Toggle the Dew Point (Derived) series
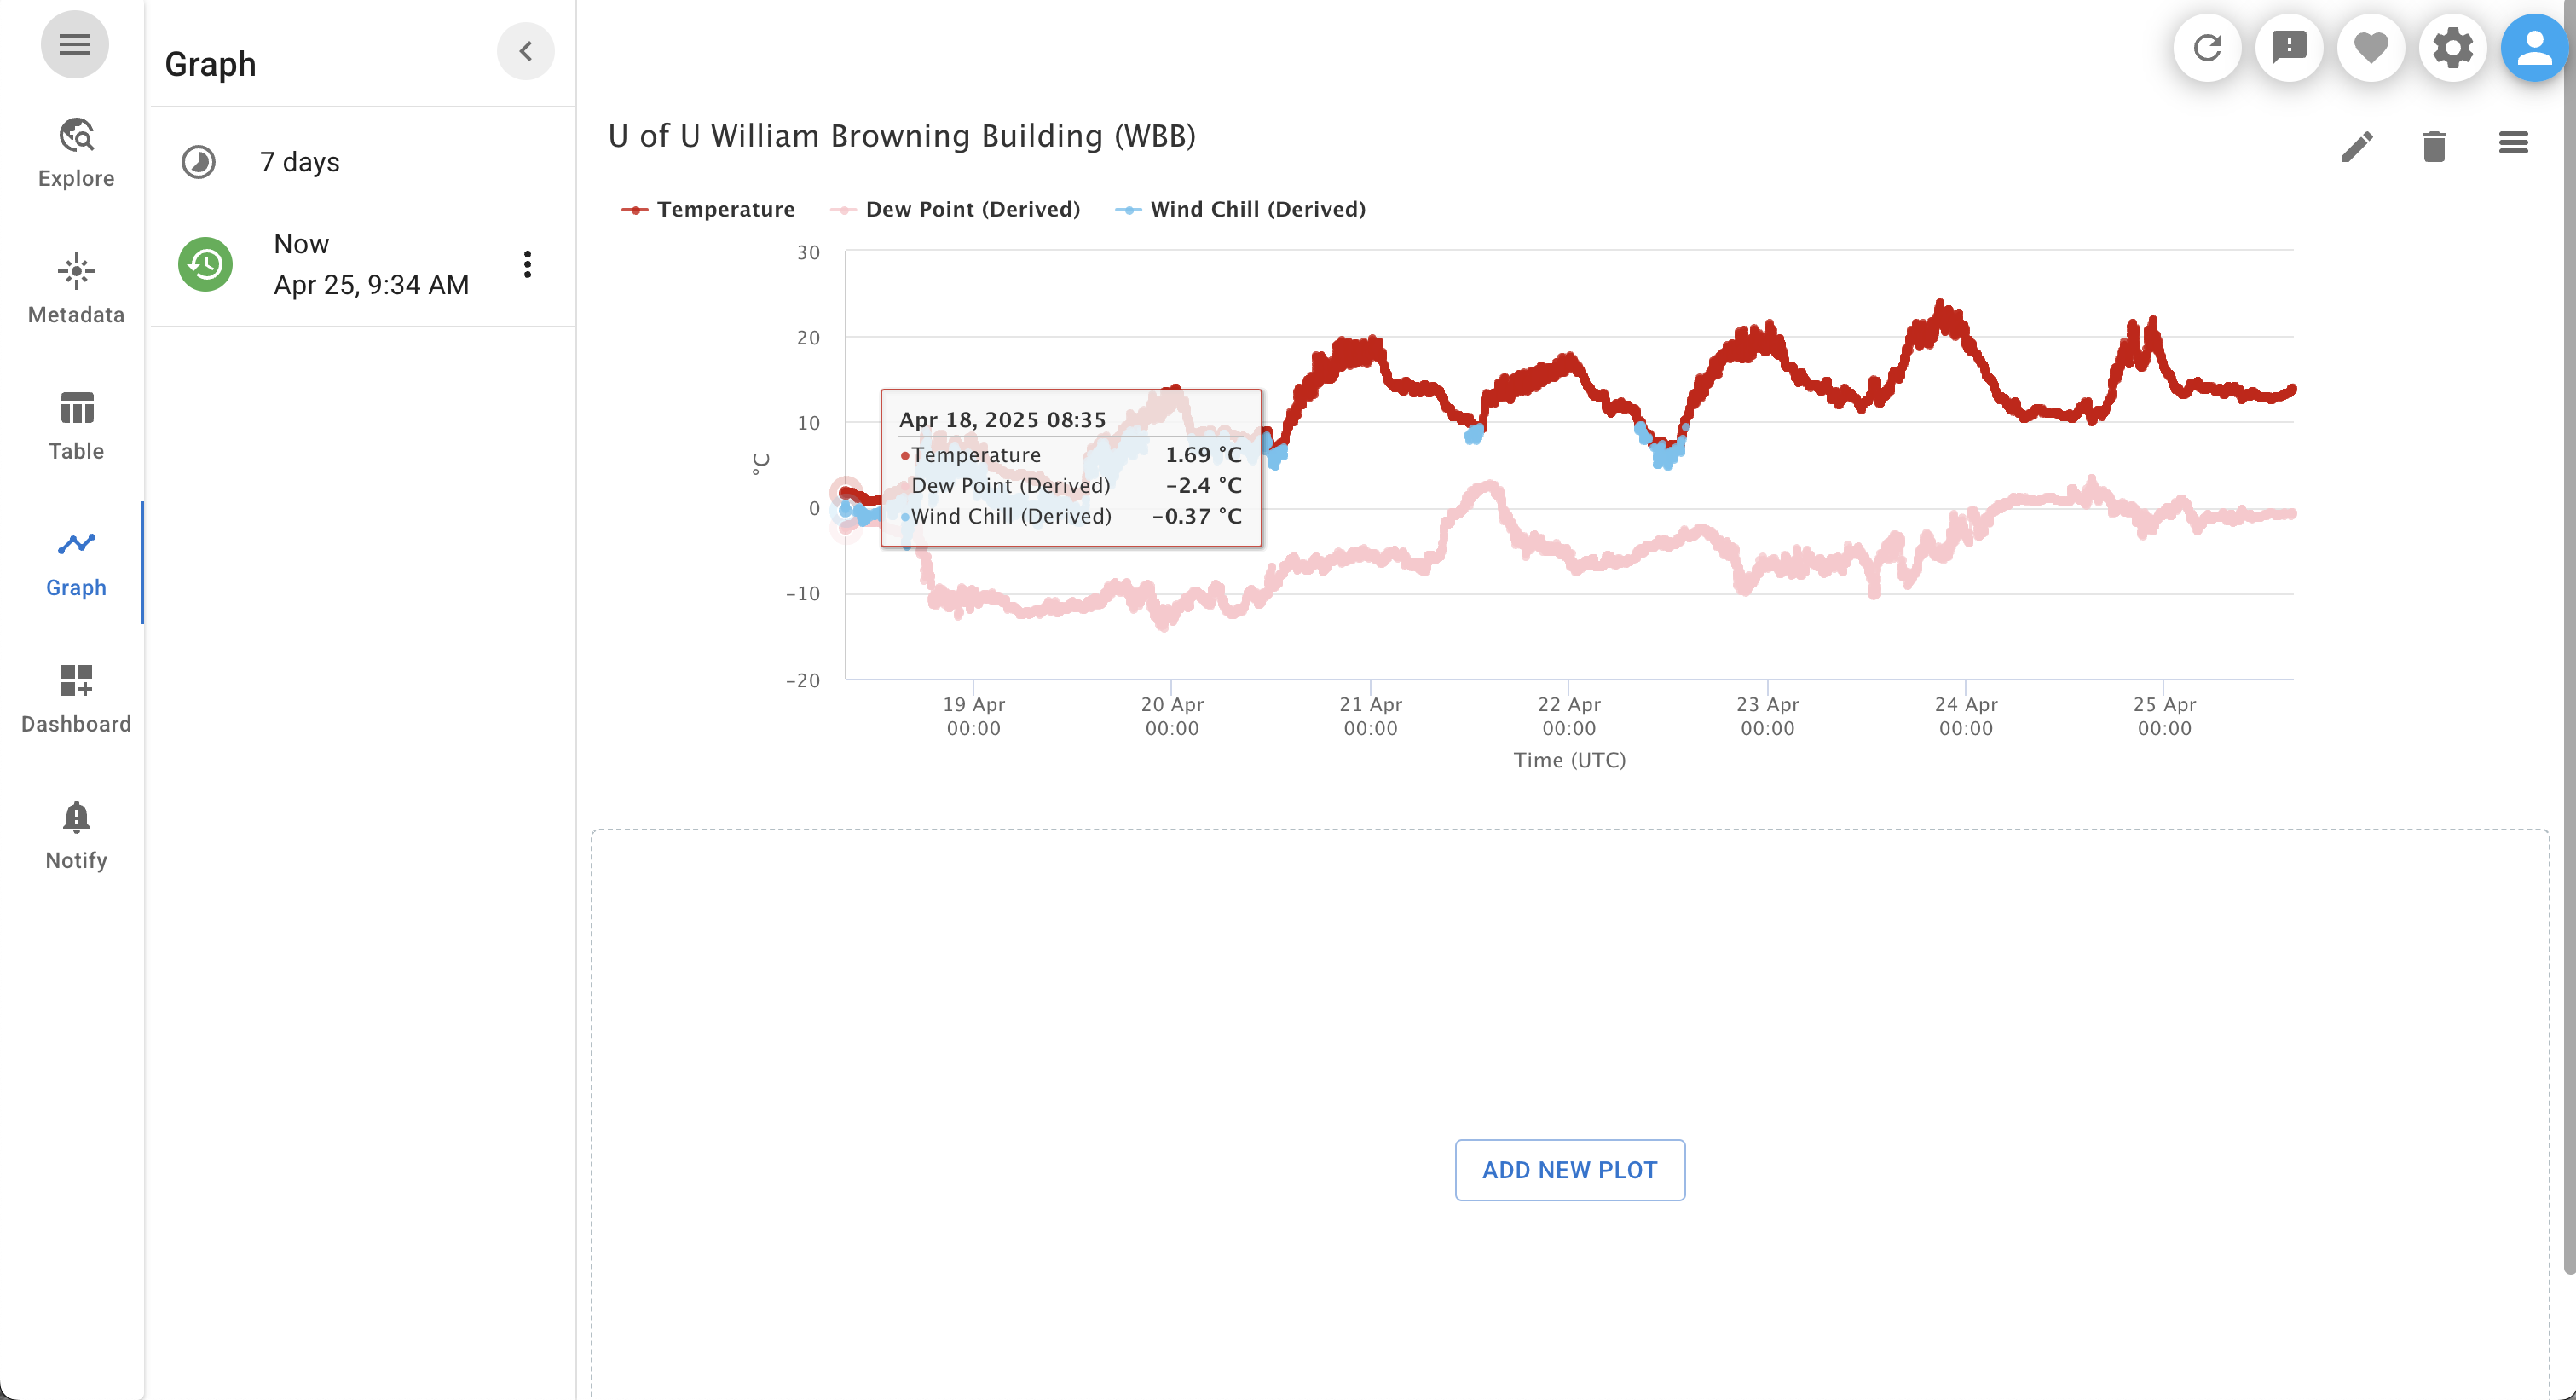This screenshot has width=2576, height=1400. click(x=971, y=209)
